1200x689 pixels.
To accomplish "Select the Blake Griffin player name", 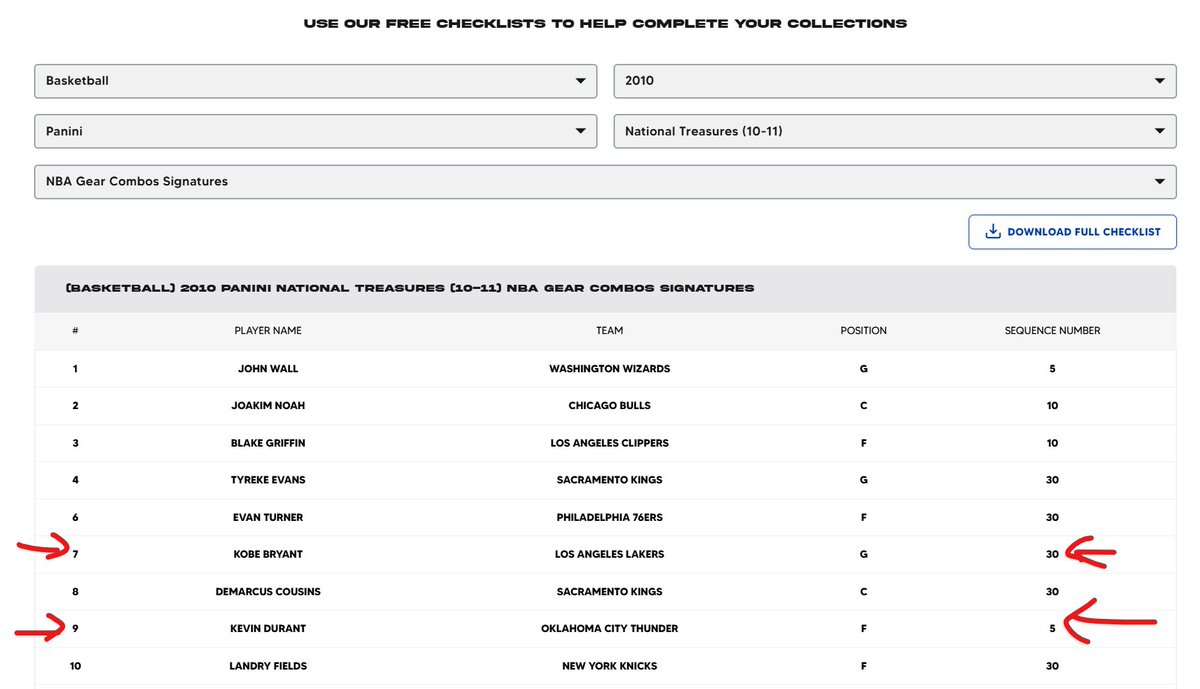I will [x=268, y=443].
